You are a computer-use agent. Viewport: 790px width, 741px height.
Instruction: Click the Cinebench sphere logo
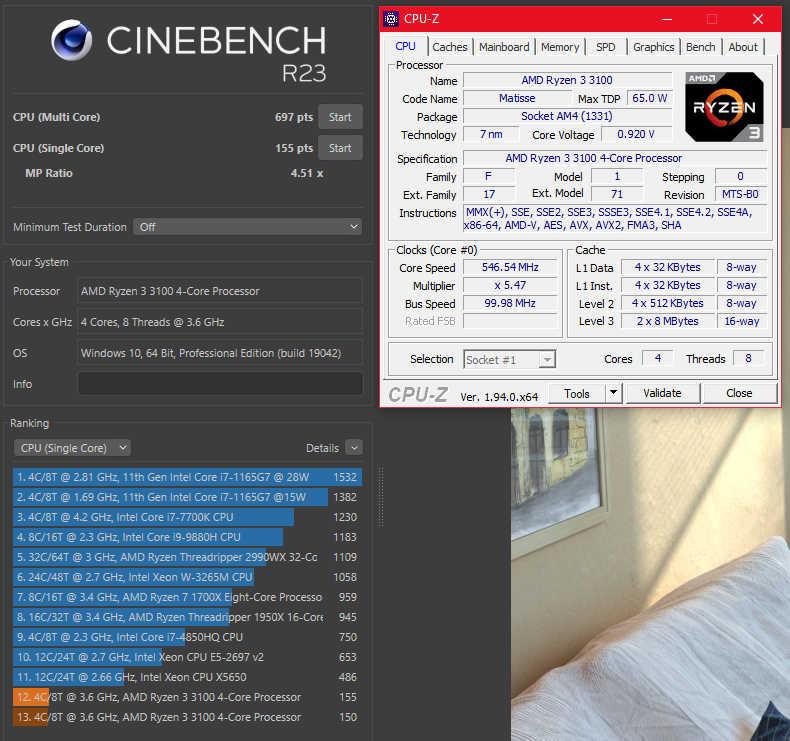(x=72, y=40)
